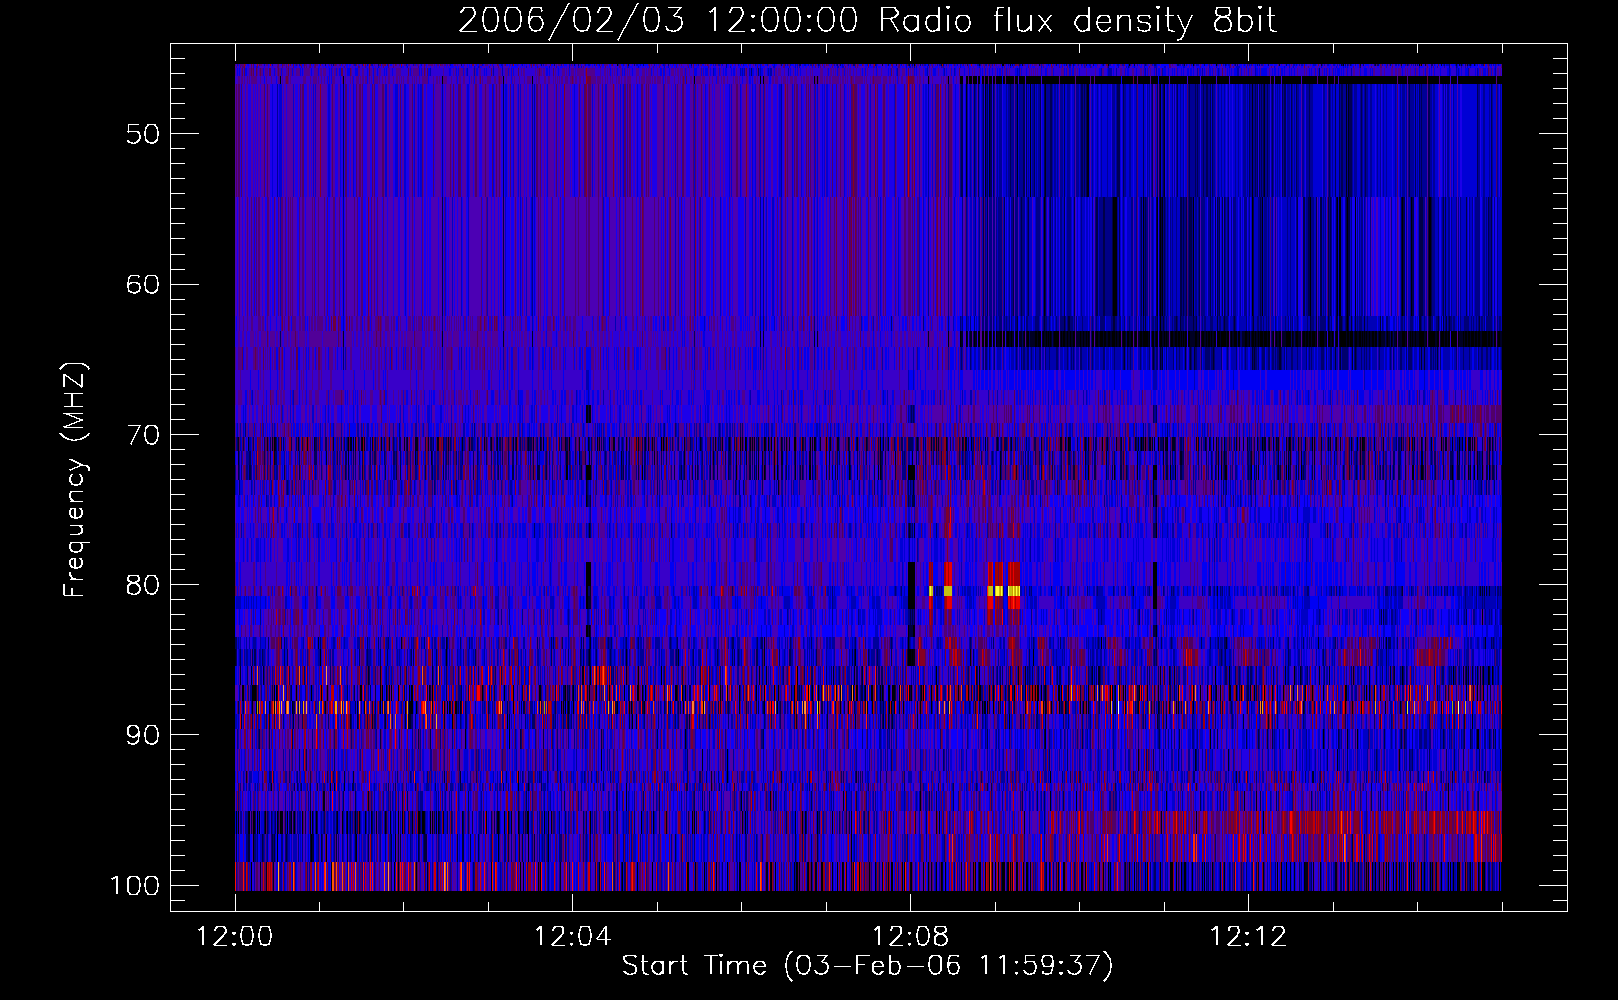The height and width of the screenshot is (1000, 1618).
Task: Click the 80 frequency tick label
Action: coord(143,584)
